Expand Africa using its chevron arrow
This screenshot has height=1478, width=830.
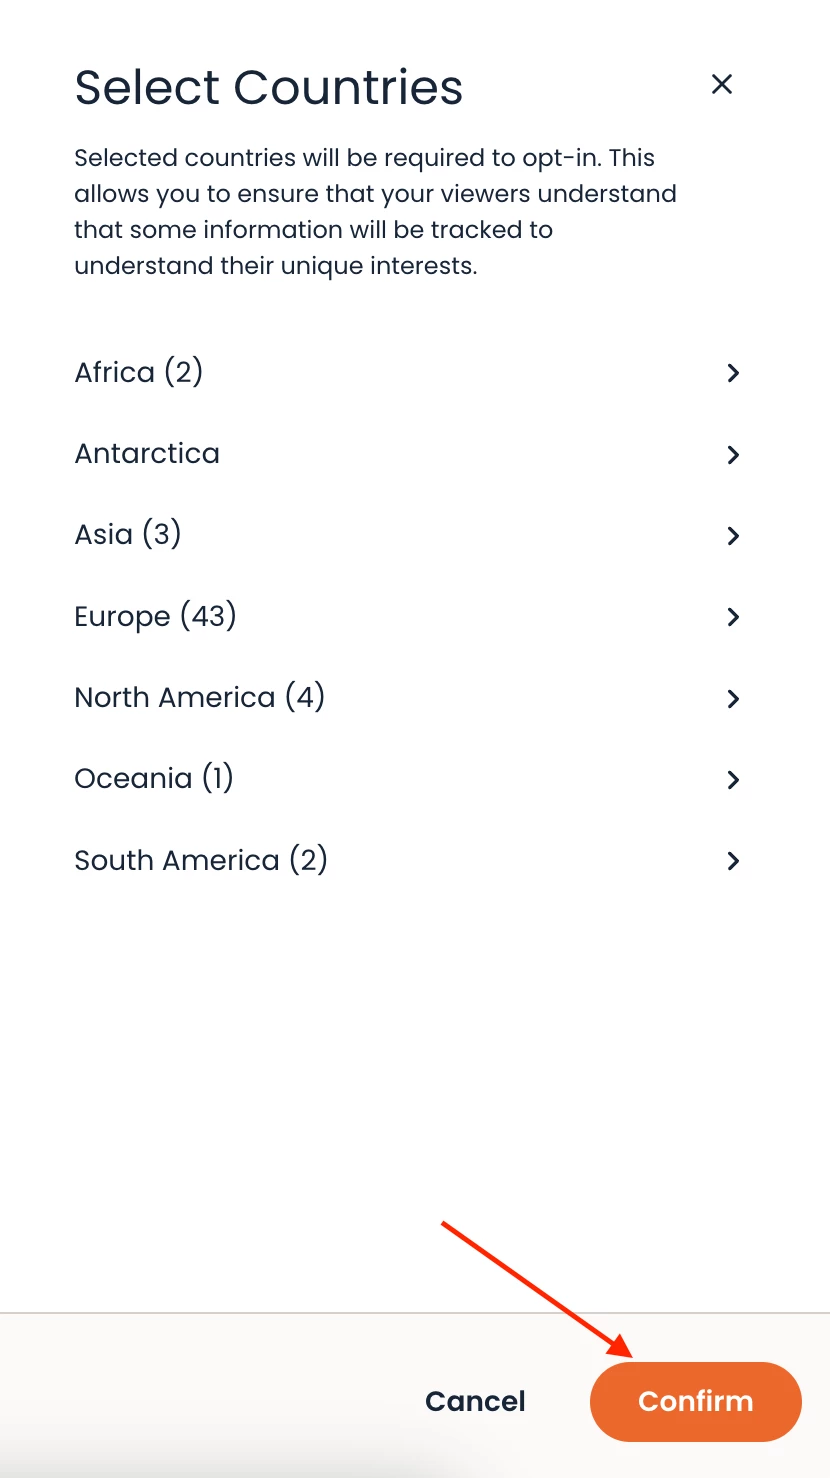pyautogui.click(x=733, y=373)
